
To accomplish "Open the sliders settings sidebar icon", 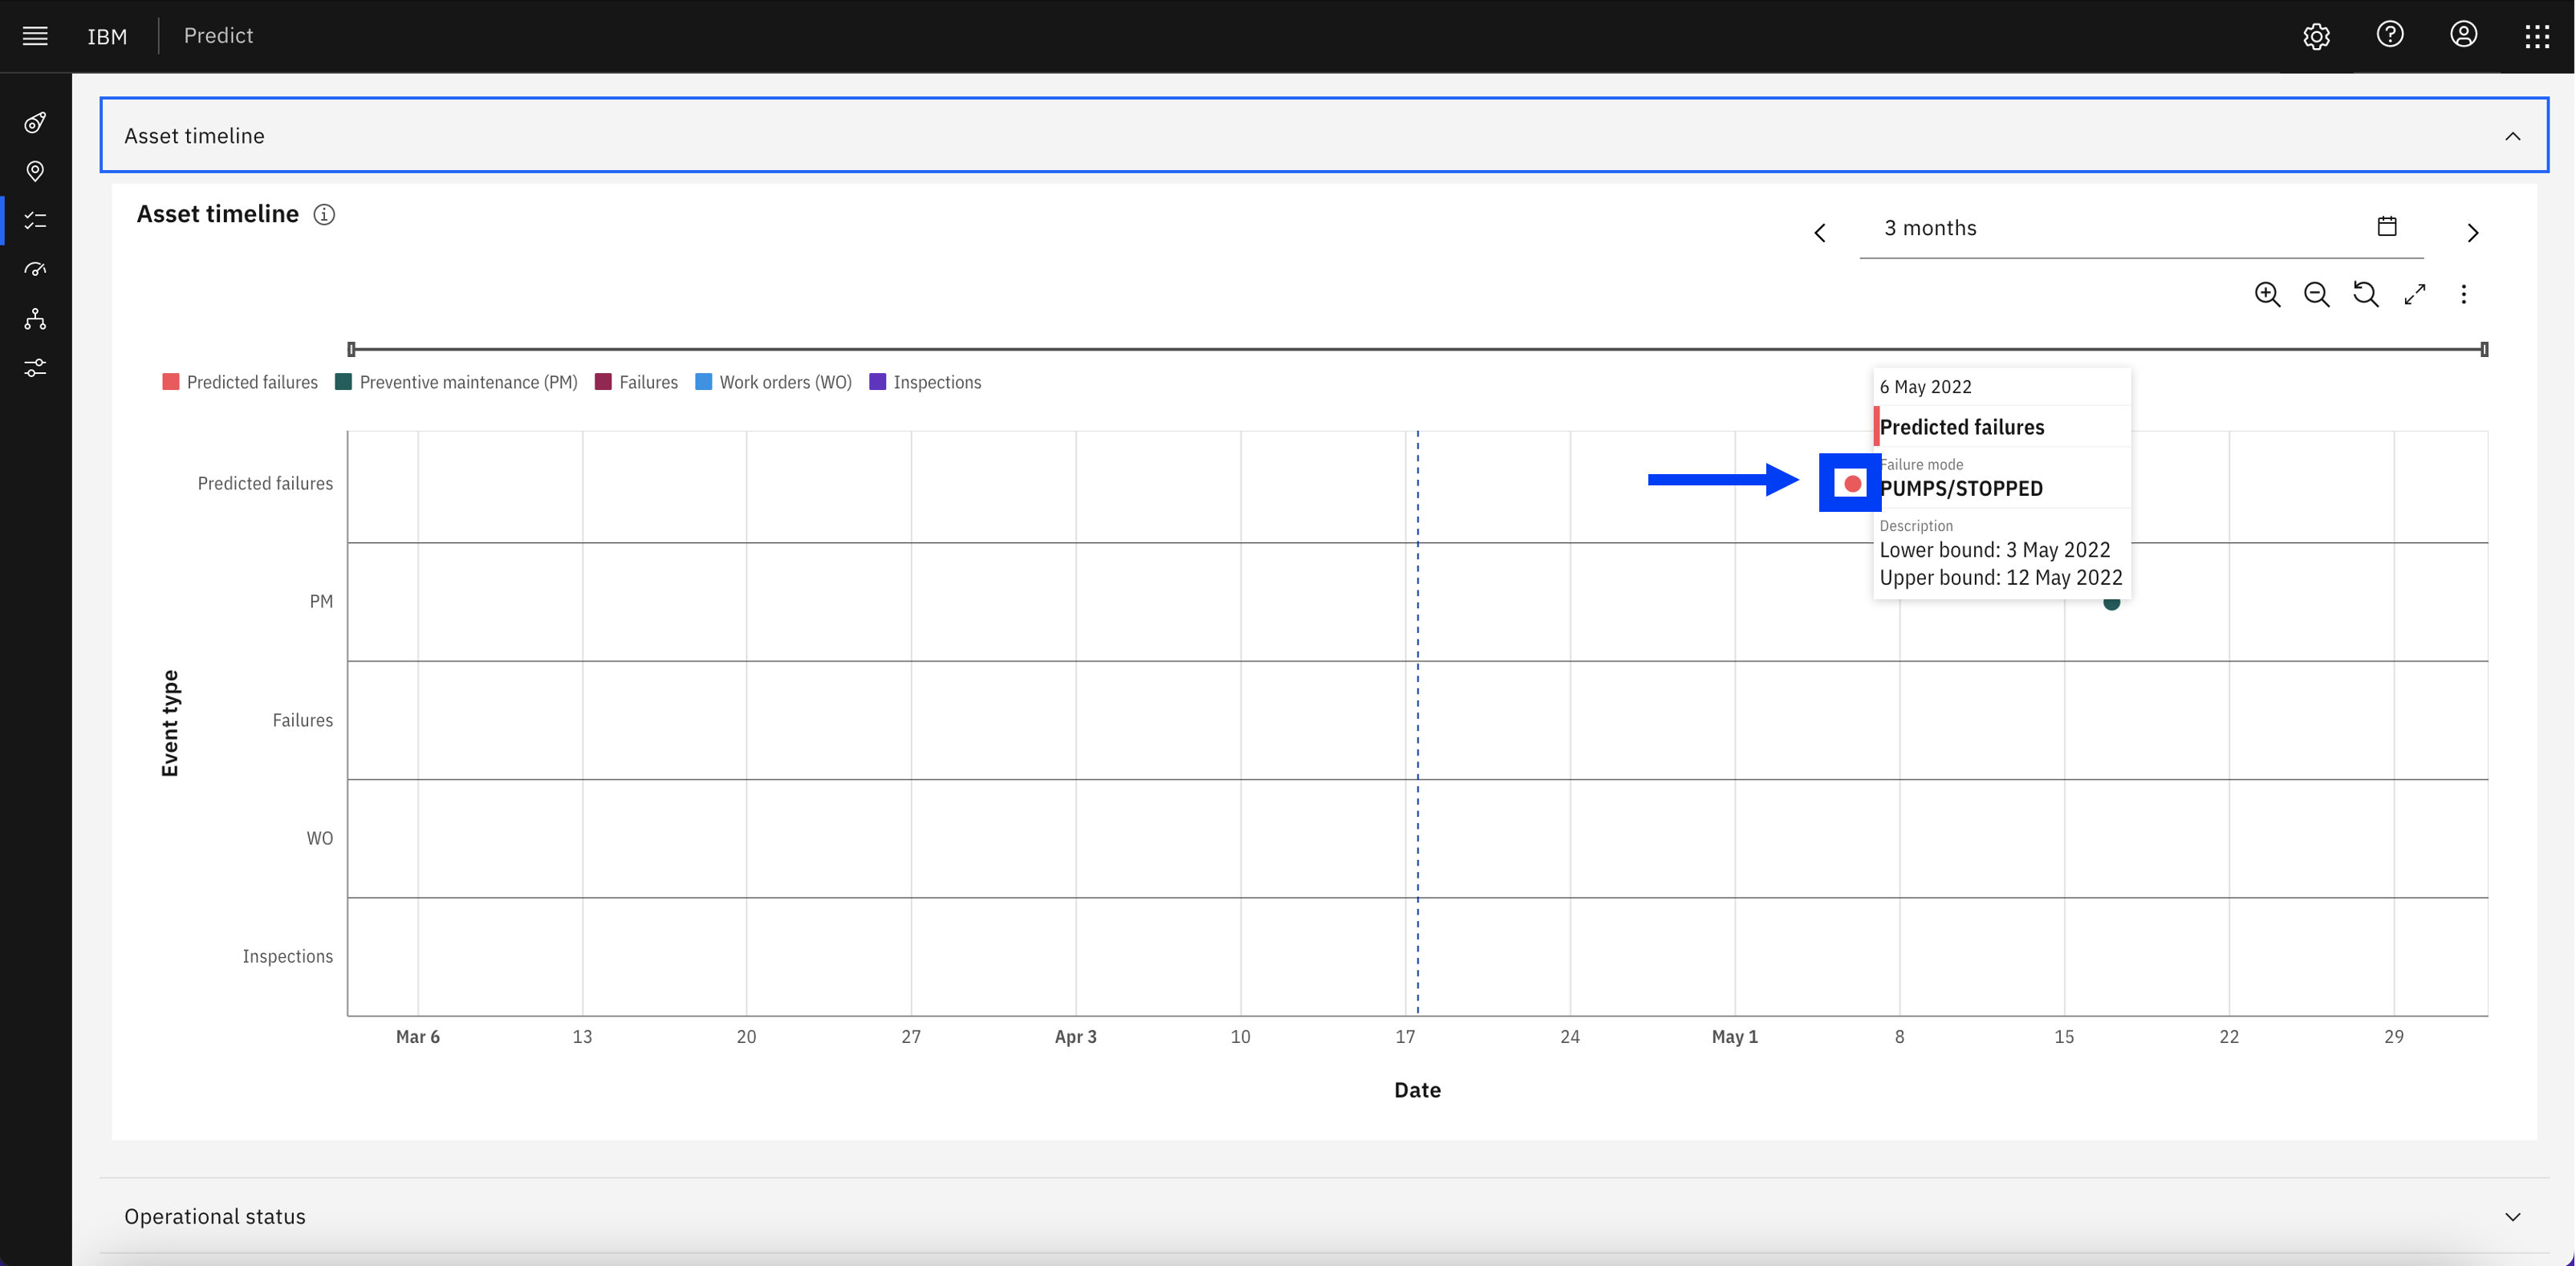I will pyautogui.click(x=35, y=368).
